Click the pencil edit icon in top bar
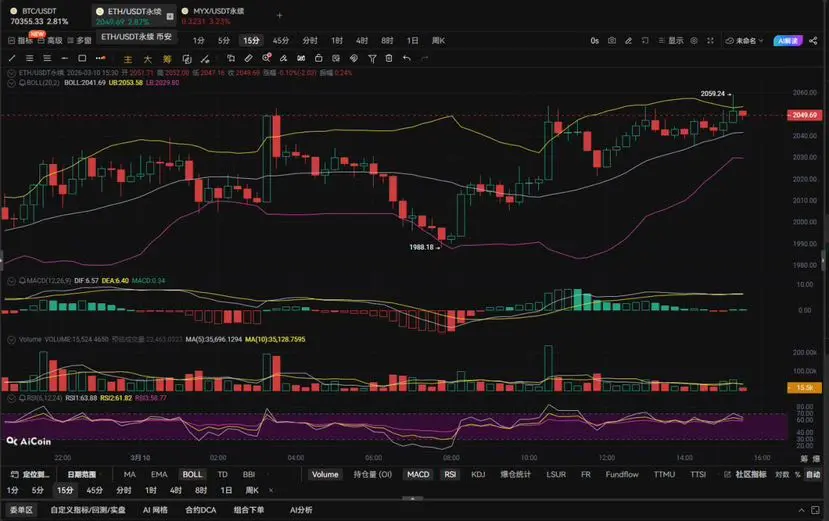This screenshot has height=521, width=829. tap(628, 41)
